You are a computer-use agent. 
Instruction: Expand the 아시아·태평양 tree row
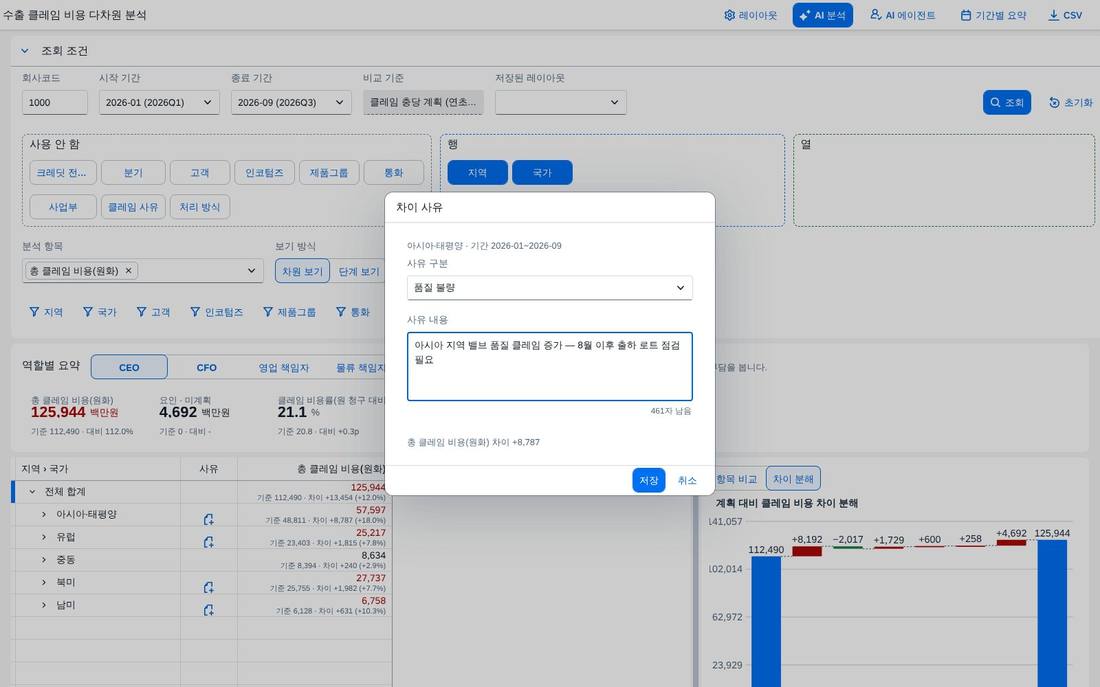tap(43, 514)
